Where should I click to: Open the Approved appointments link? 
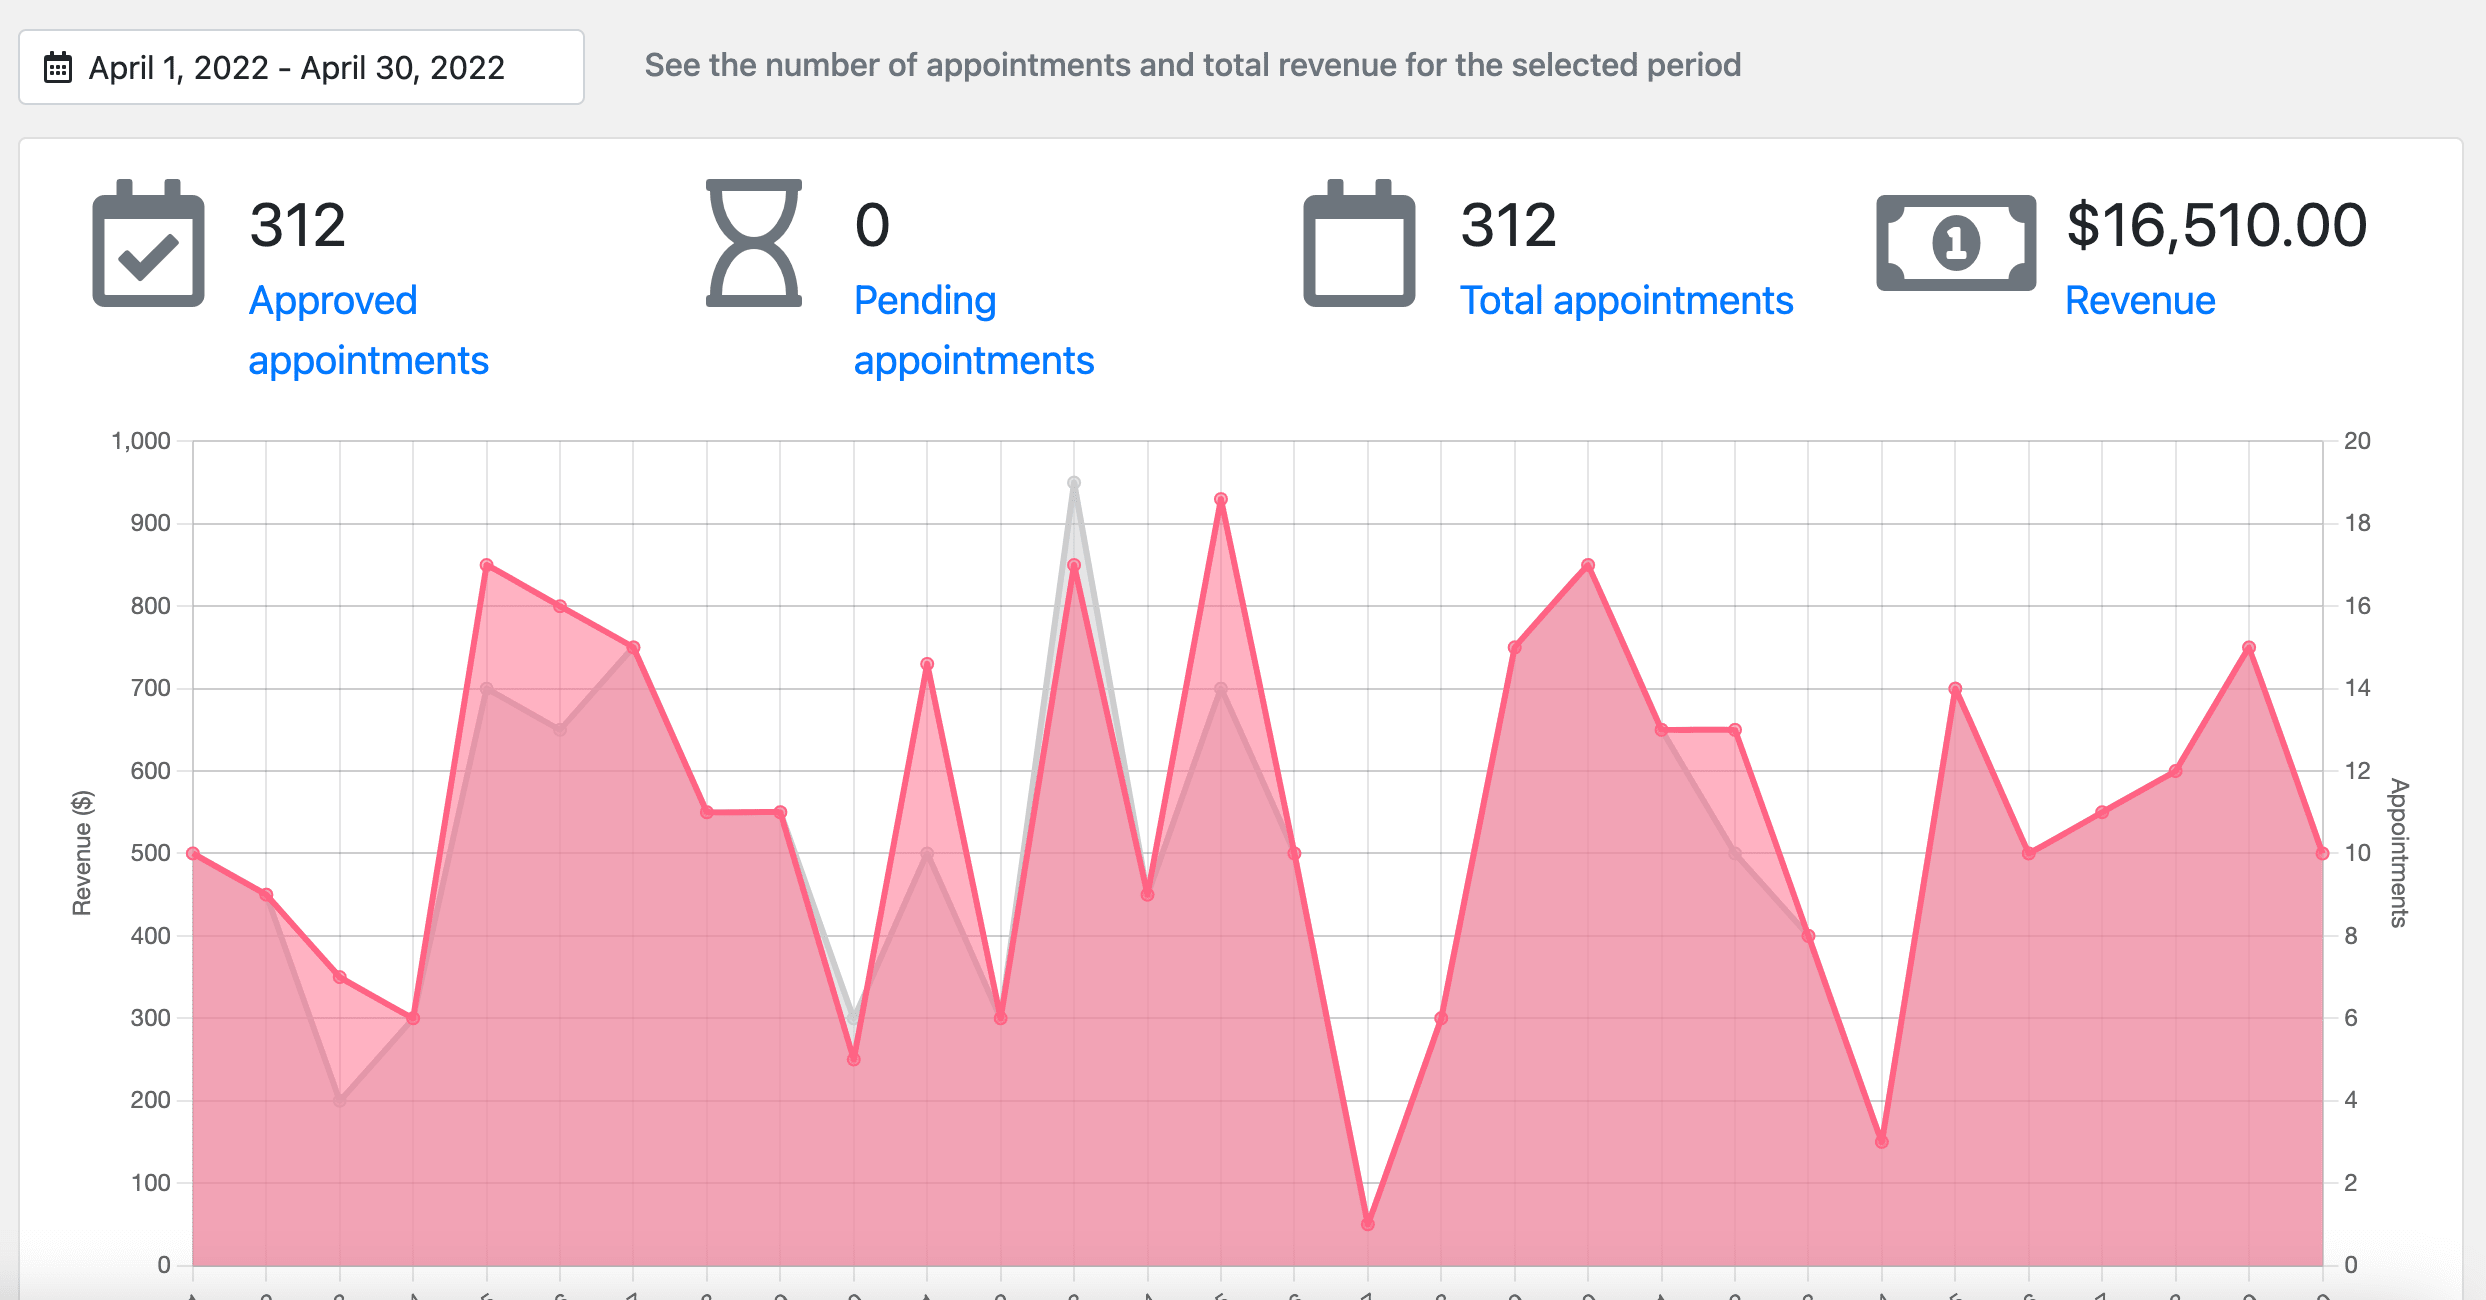[x=368, y=330]
